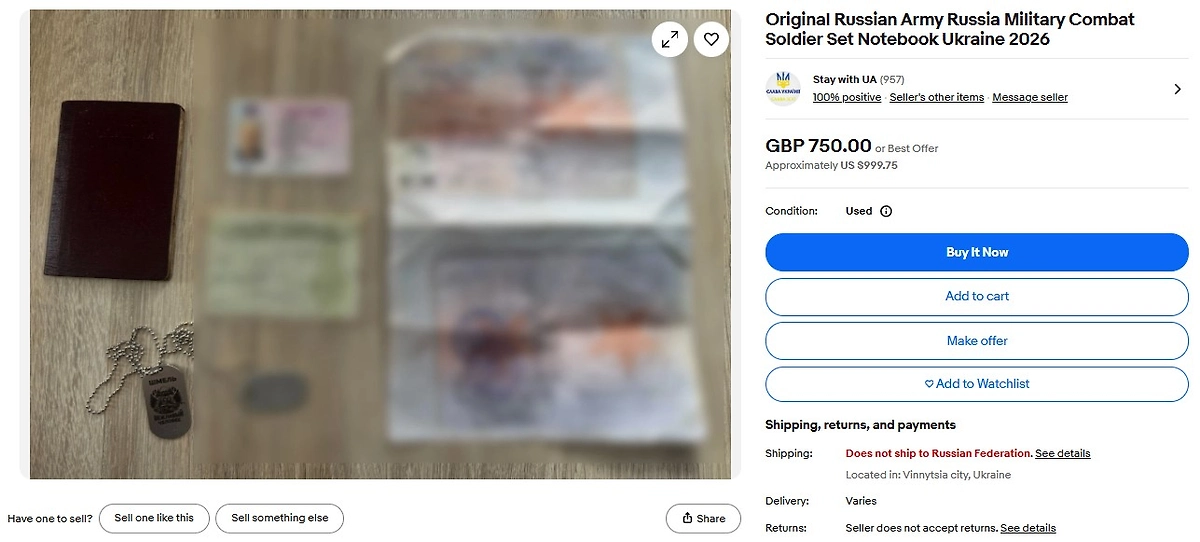Click Add to Watchlist button
The image size is (1200, 542).
976,384
